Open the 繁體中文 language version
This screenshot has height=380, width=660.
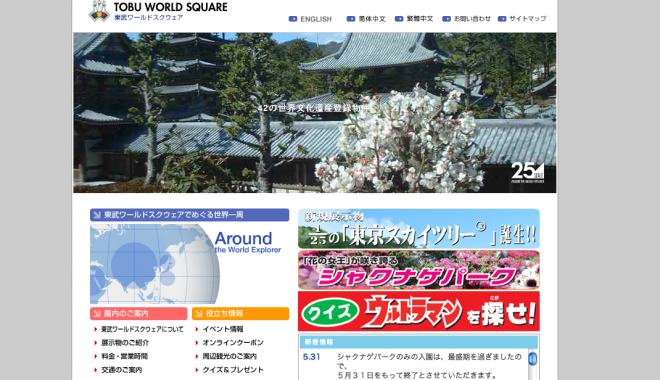(420, 19)
